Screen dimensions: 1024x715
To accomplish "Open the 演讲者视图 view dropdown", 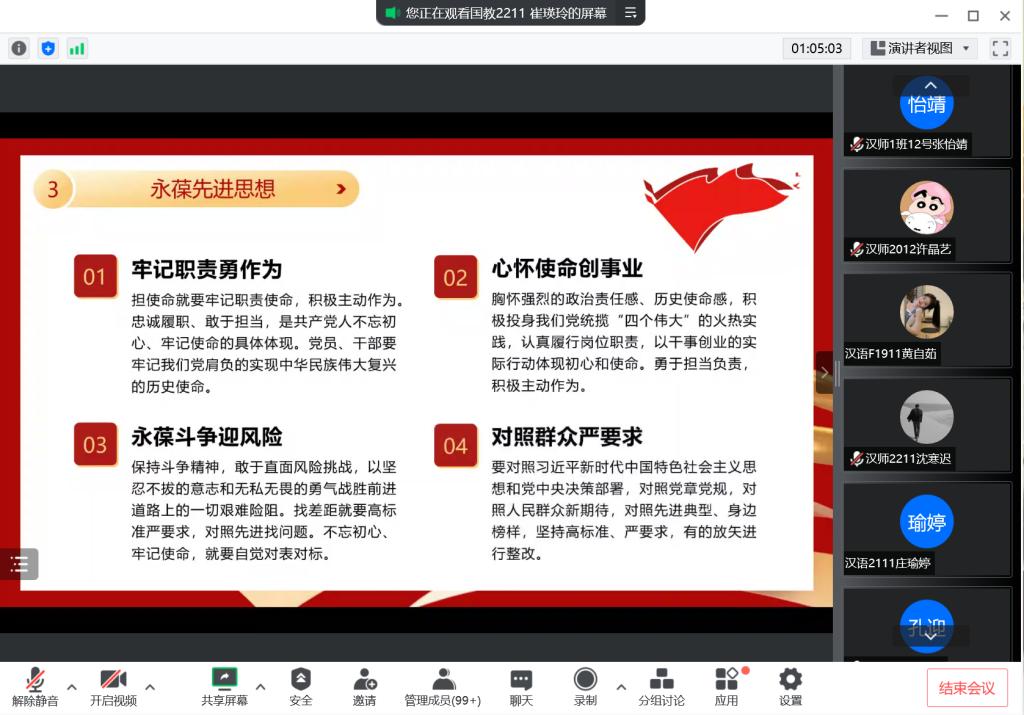I will coord(920,48).
